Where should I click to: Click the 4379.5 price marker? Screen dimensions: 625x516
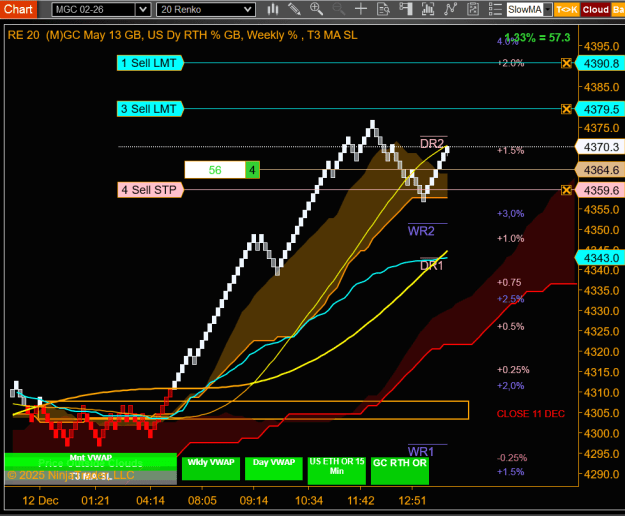601,109
